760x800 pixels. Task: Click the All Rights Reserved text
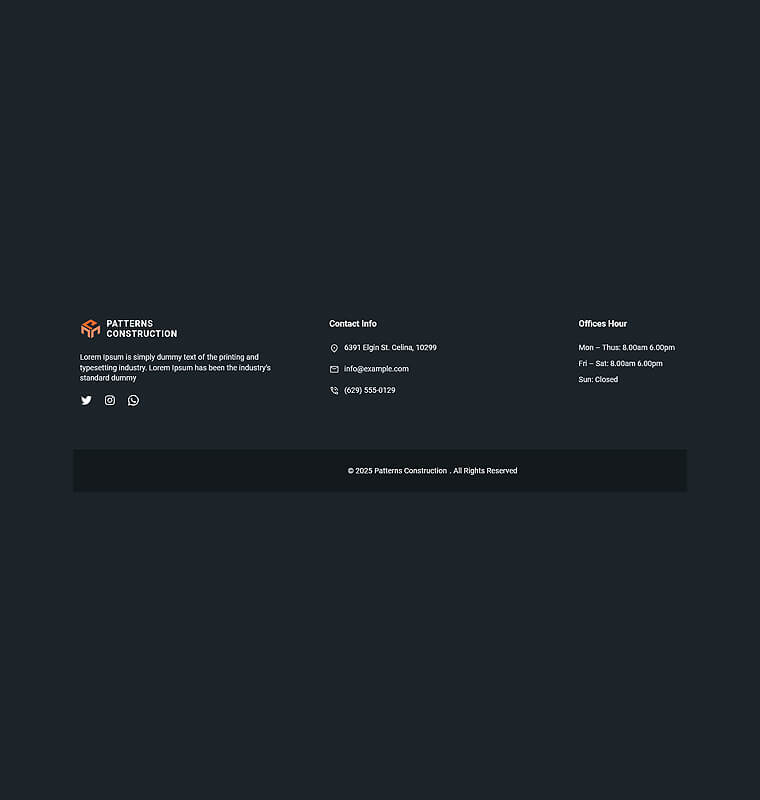coord(485,471)
